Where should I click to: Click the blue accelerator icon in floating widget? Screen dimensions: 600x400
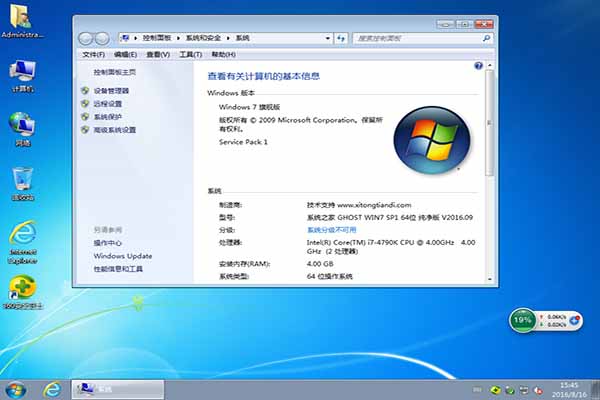574,320
